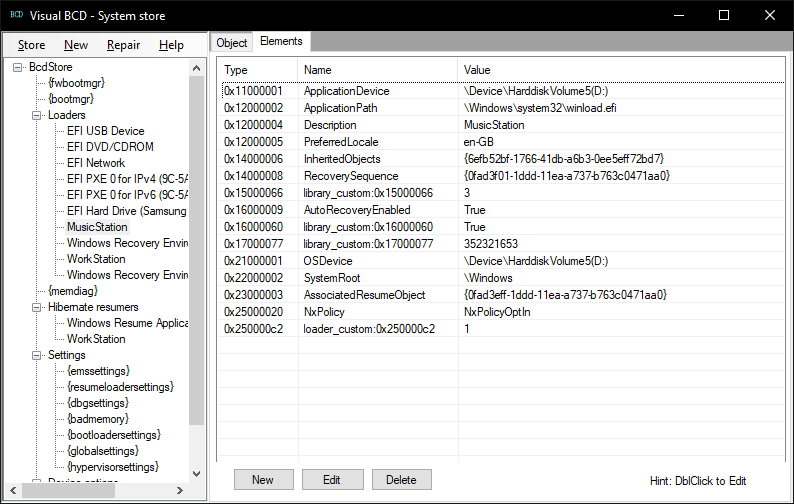Click the BCD app icon in title bar
The width and height of the screenshot is (794, 504).
pyautogui.click(x=16, y=15)
